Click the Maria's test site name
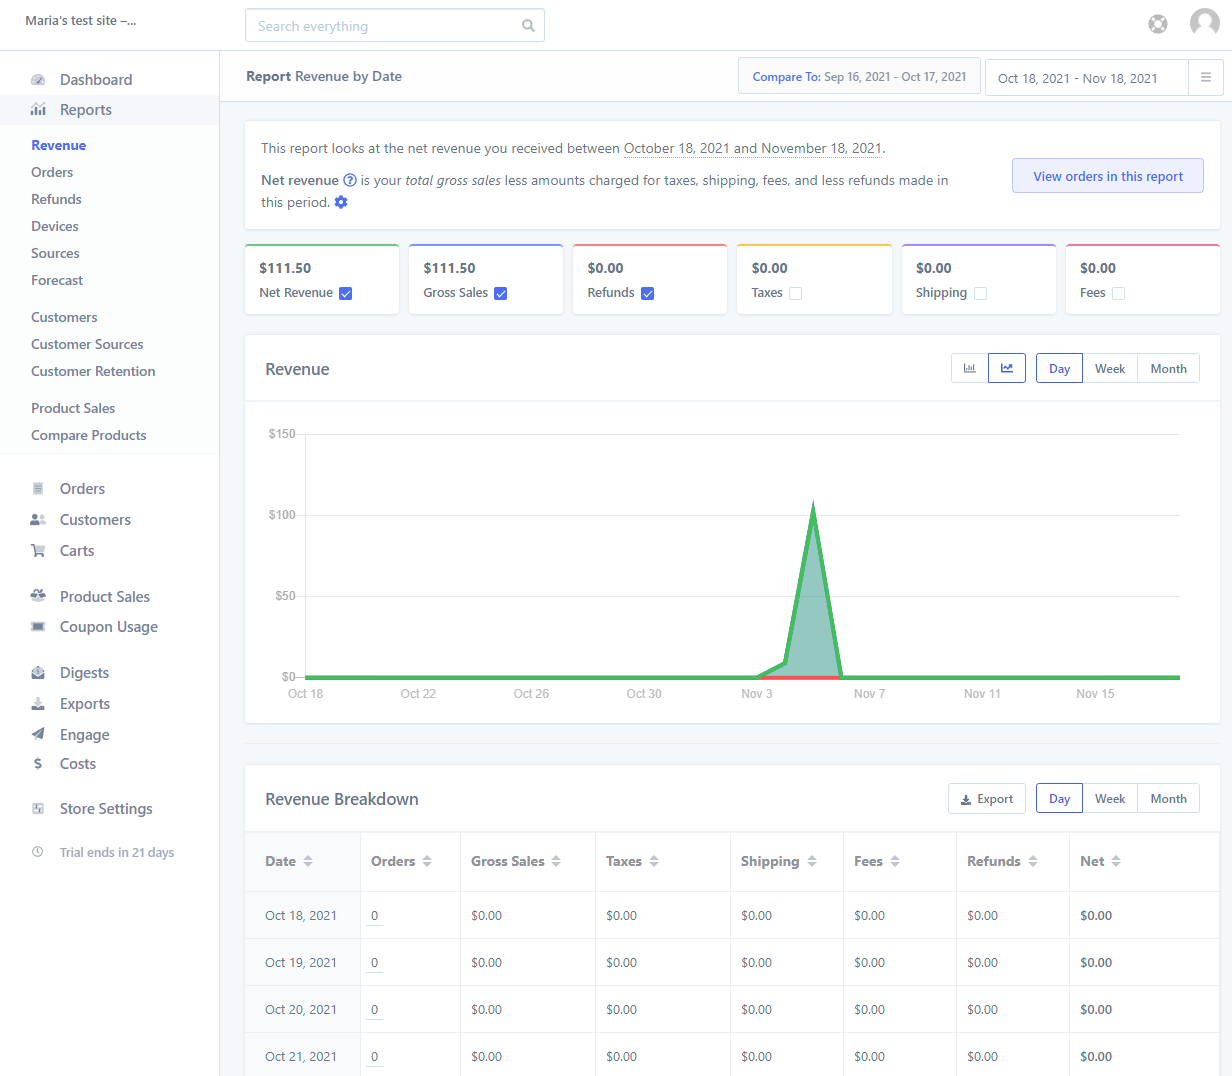This screenshot has height=1076, width=1232. pyautogui.click(x=81, y=20)
